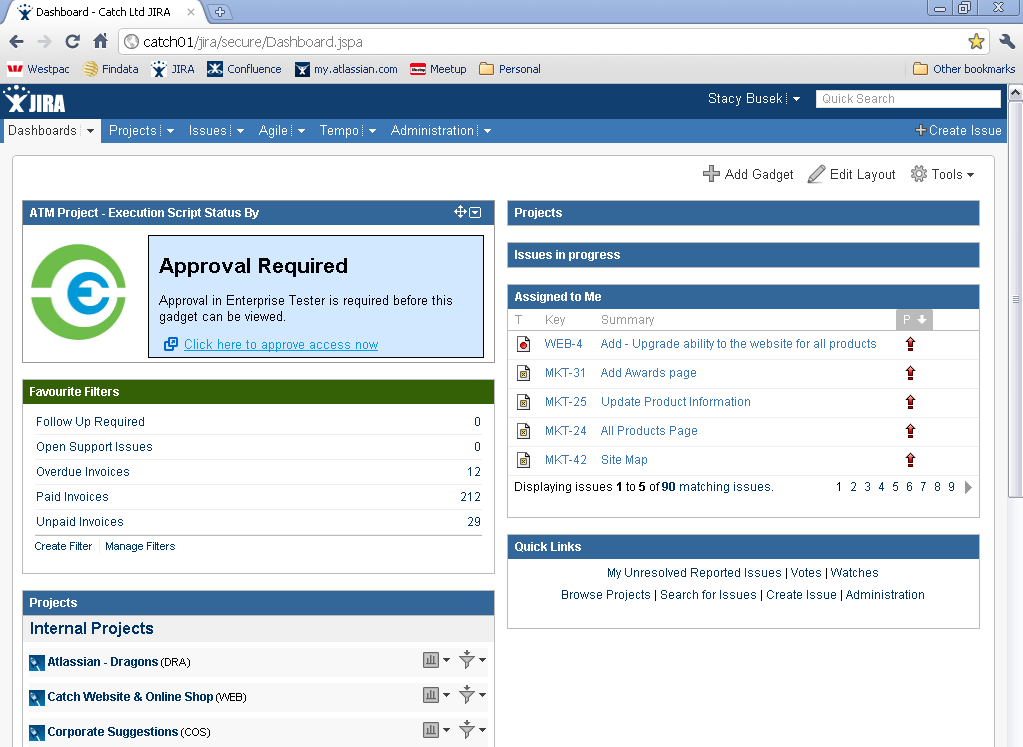Click the Quick Search field
Viewport: 1023px width, 747px height.
coord(908,99)
